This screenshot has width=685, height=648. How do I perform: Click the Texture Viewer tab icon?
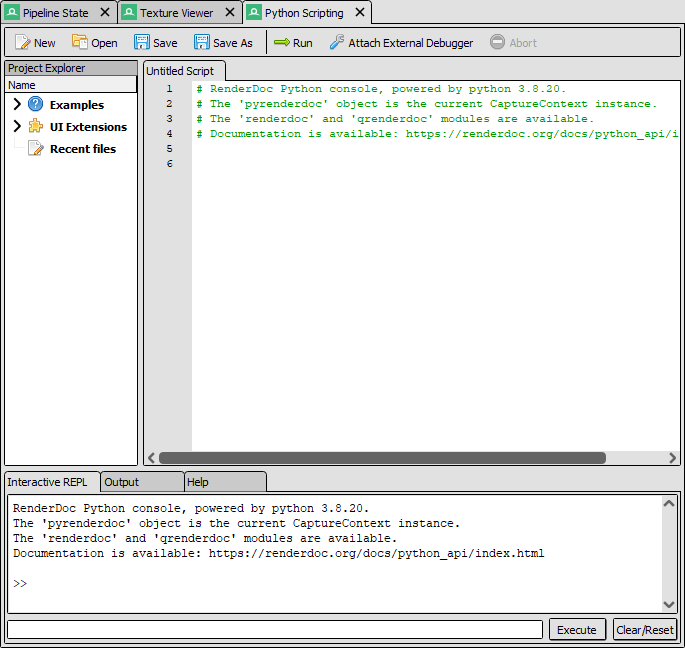[129, 12]
